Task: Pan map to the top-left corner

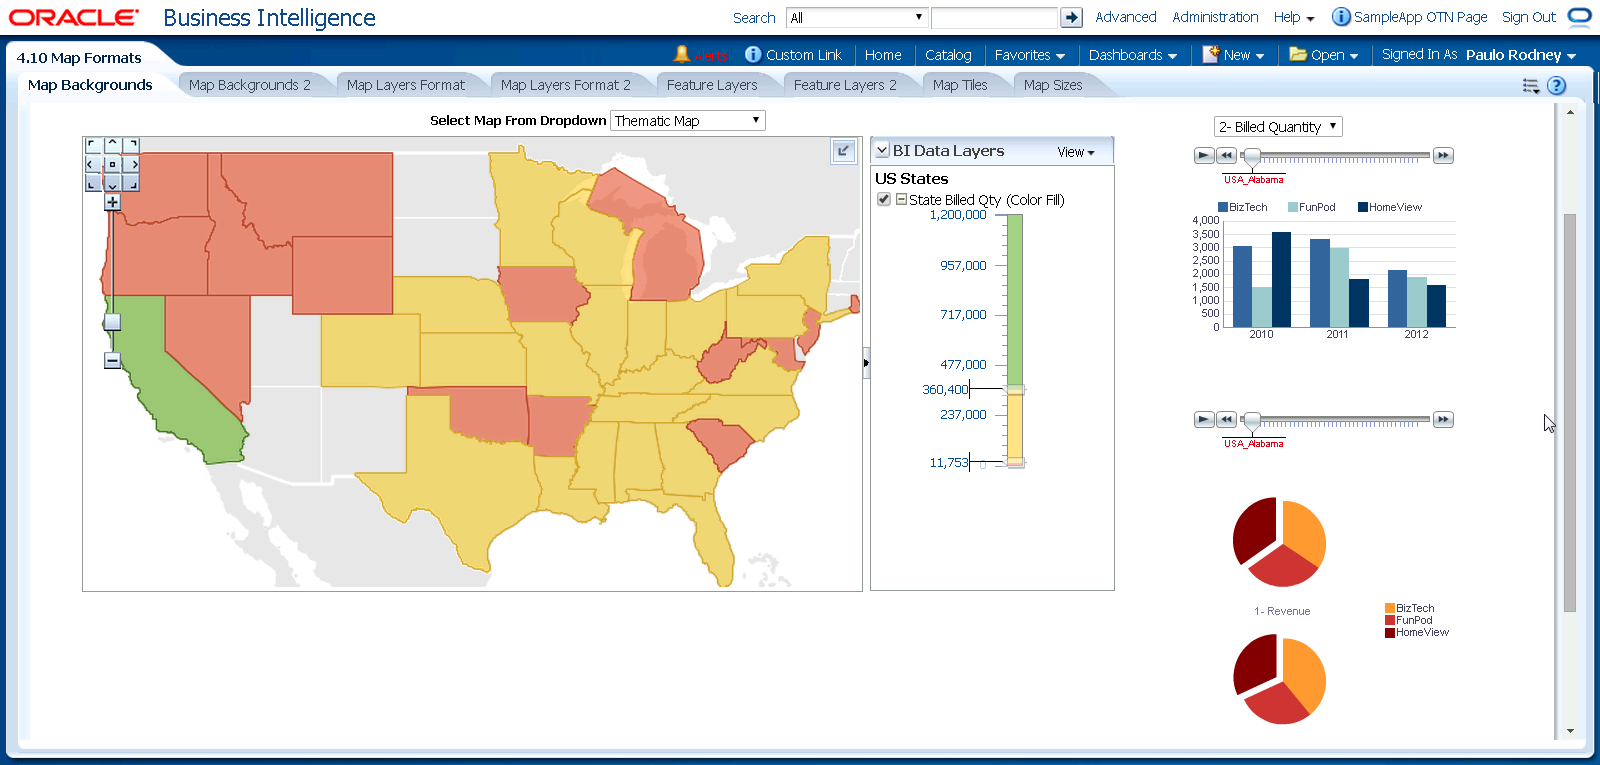Action: coord(91,145)
